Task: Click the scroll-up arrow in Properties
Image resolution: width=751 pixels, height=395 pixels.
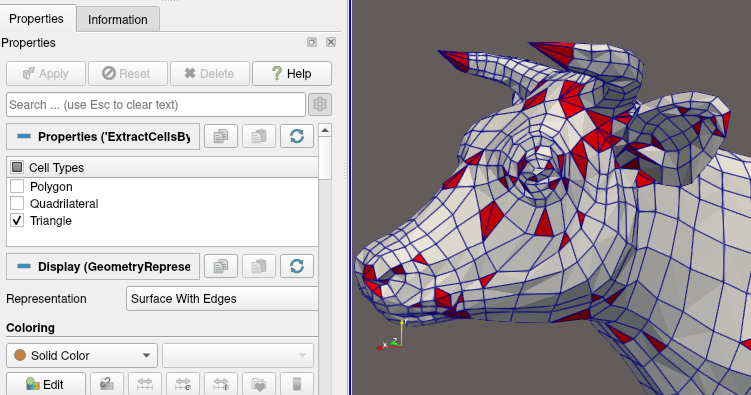Action: click(325, 130)
